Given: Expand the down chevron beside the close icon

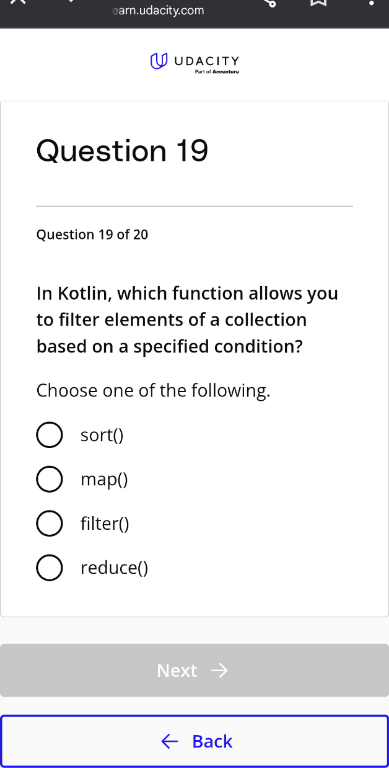Looking at the screenshot, I should pos(72,1).
